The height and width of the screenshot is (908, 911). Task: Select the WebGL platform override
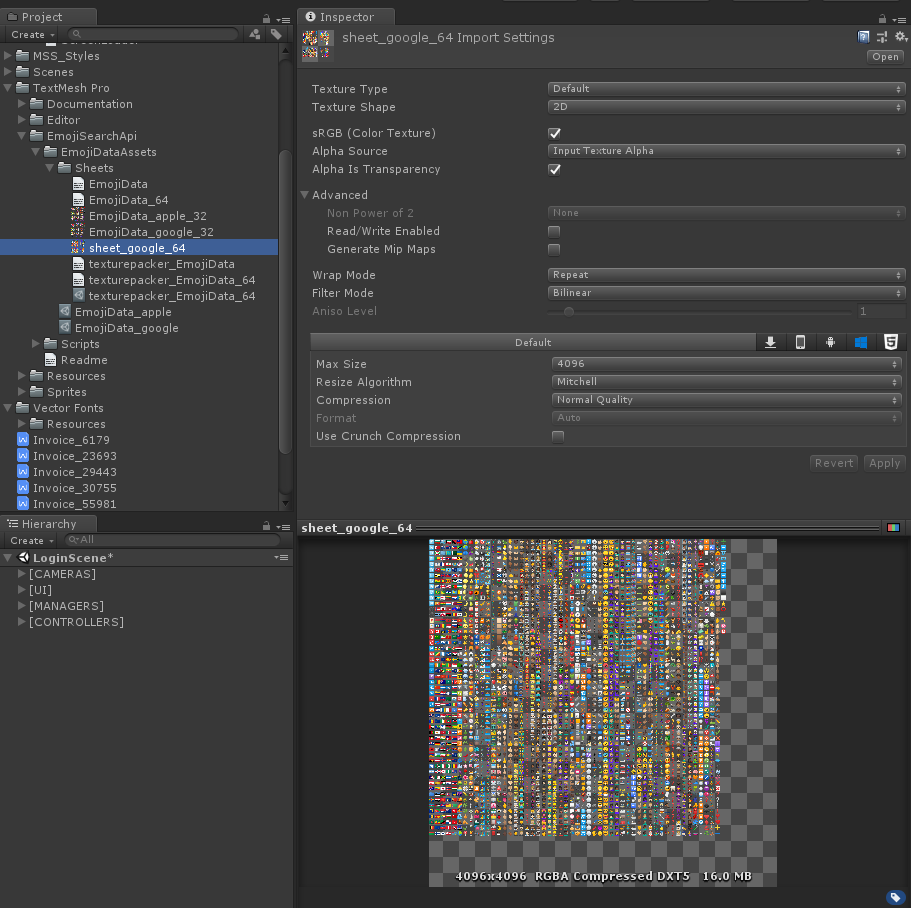click(890, 342)
